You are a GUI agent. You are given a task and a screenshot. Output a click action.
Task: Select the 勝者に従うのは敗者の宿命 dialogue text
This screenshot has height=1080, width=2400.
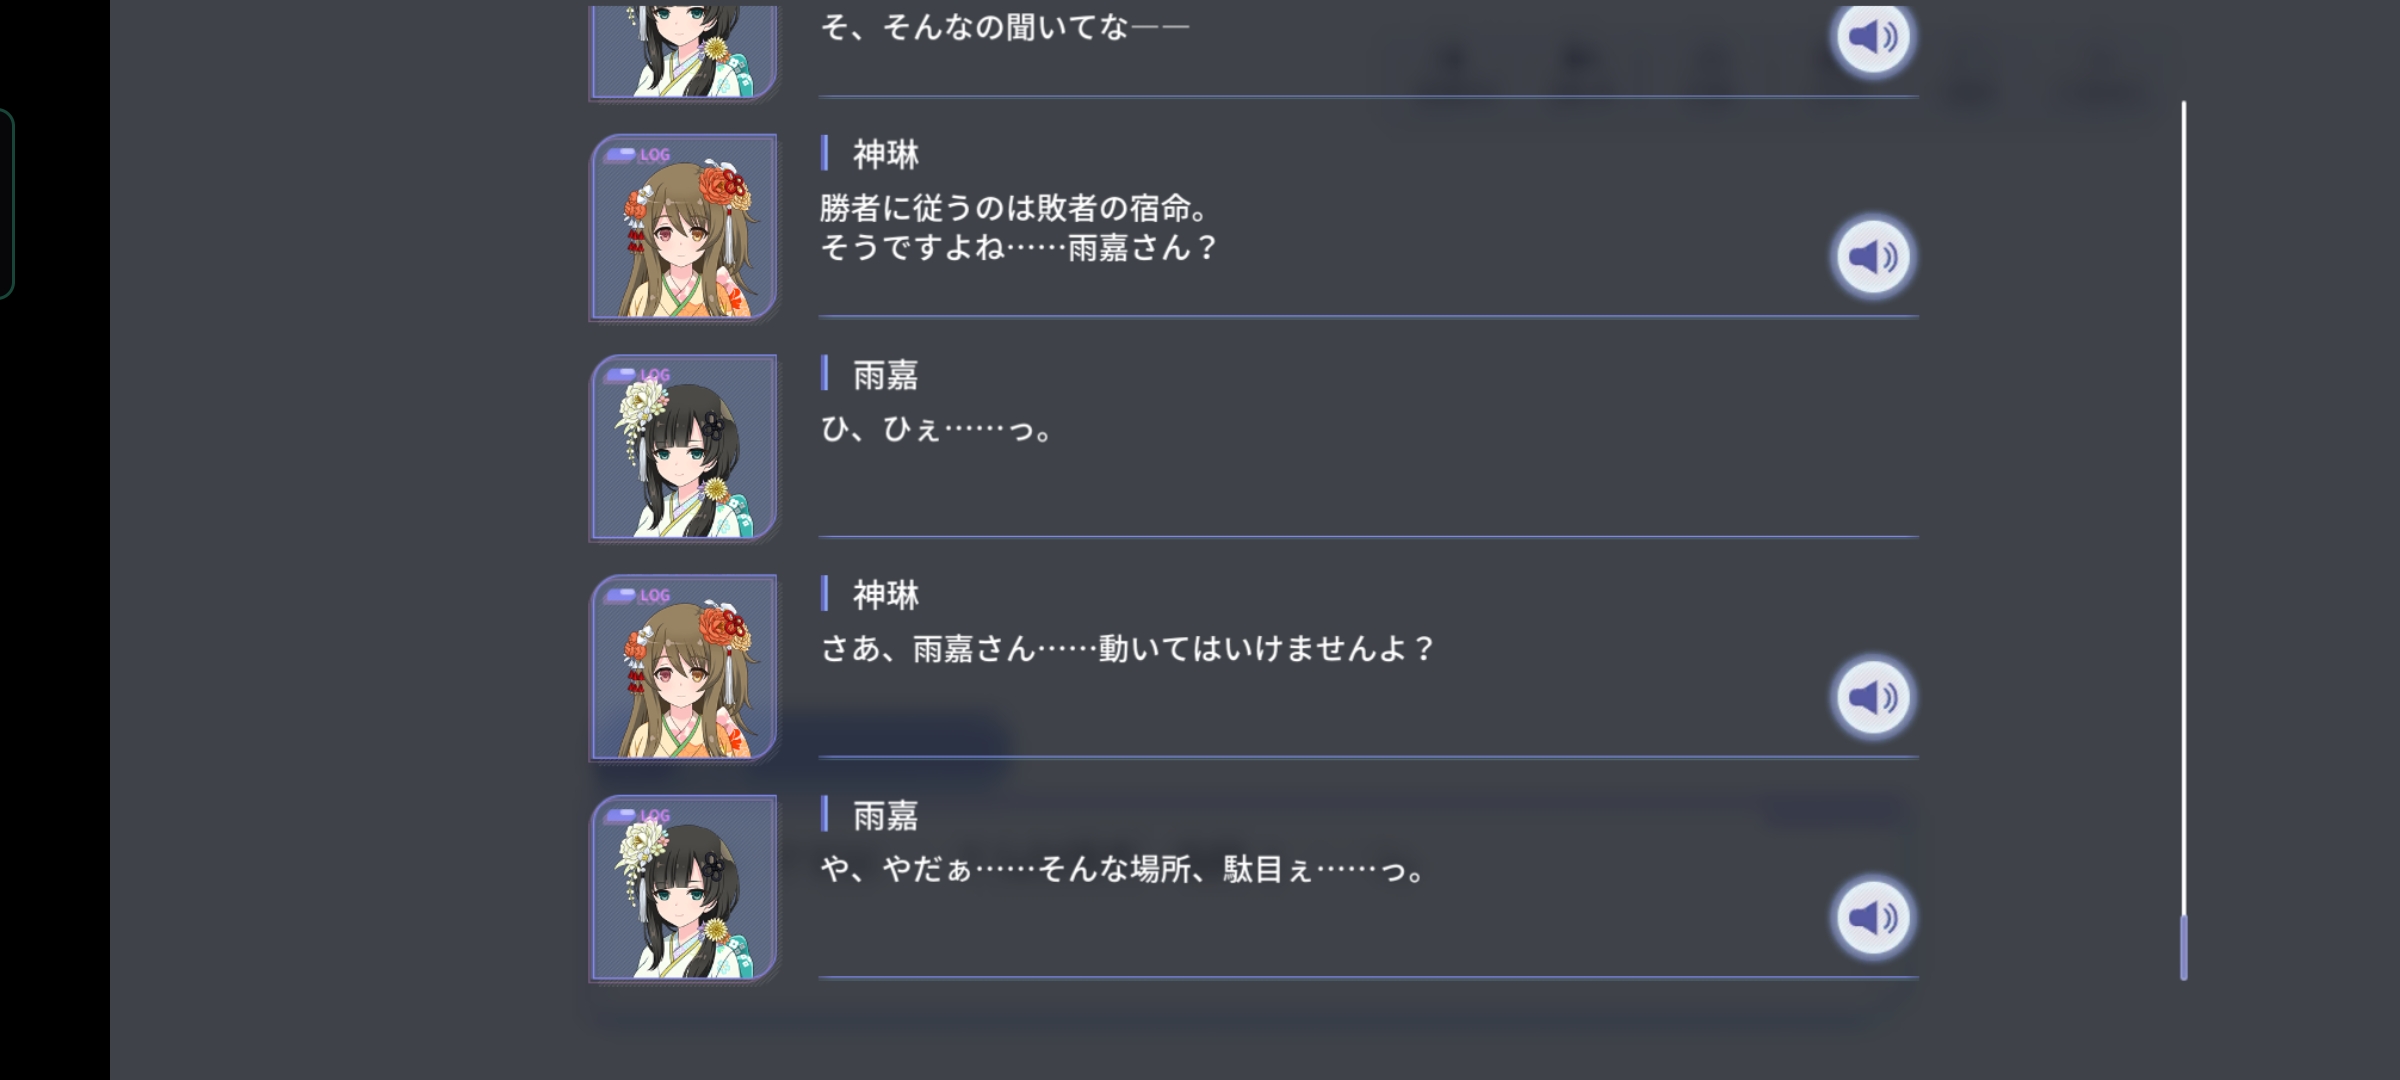pyautogui.click(x=1018, y=227)
